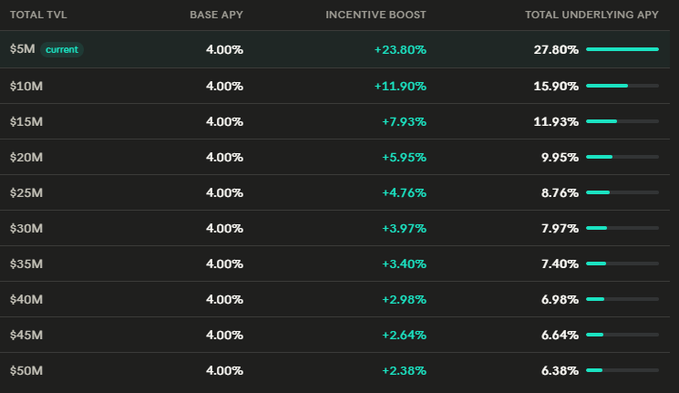
Task: Select the $5M TVL cell
Action: (23, 49)
